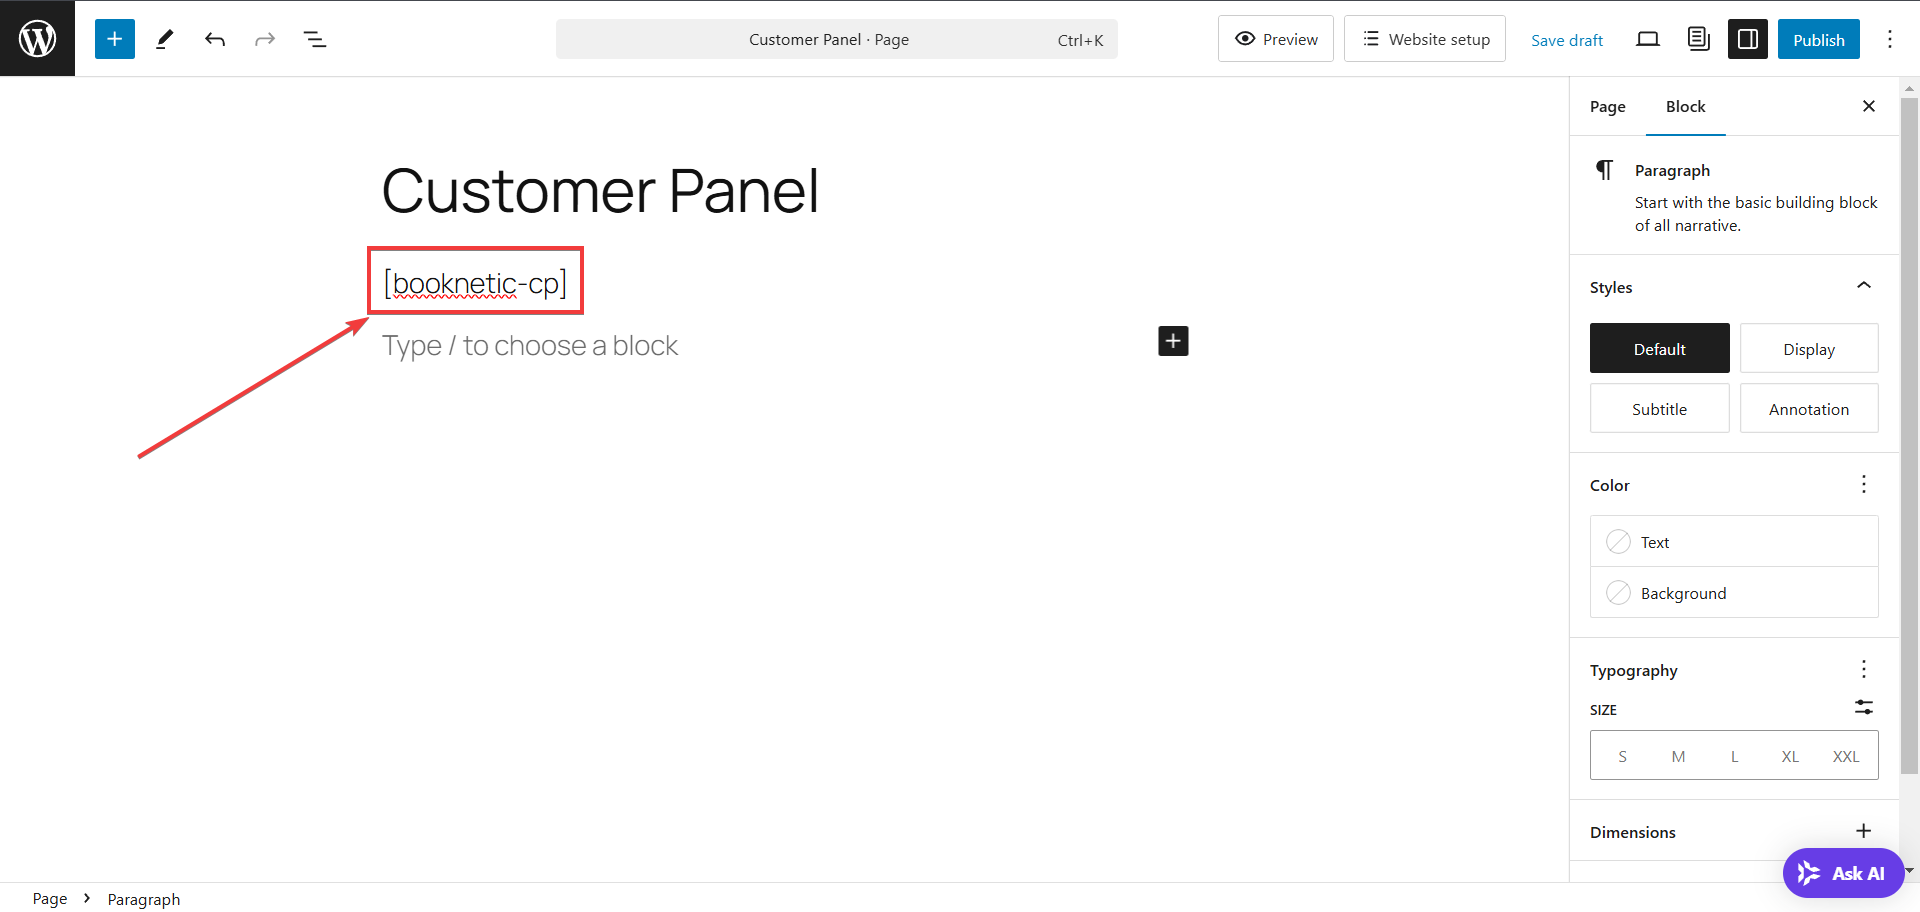1920x912 pixels.
Task: Click the Publish button
Action: (1818, 39)
